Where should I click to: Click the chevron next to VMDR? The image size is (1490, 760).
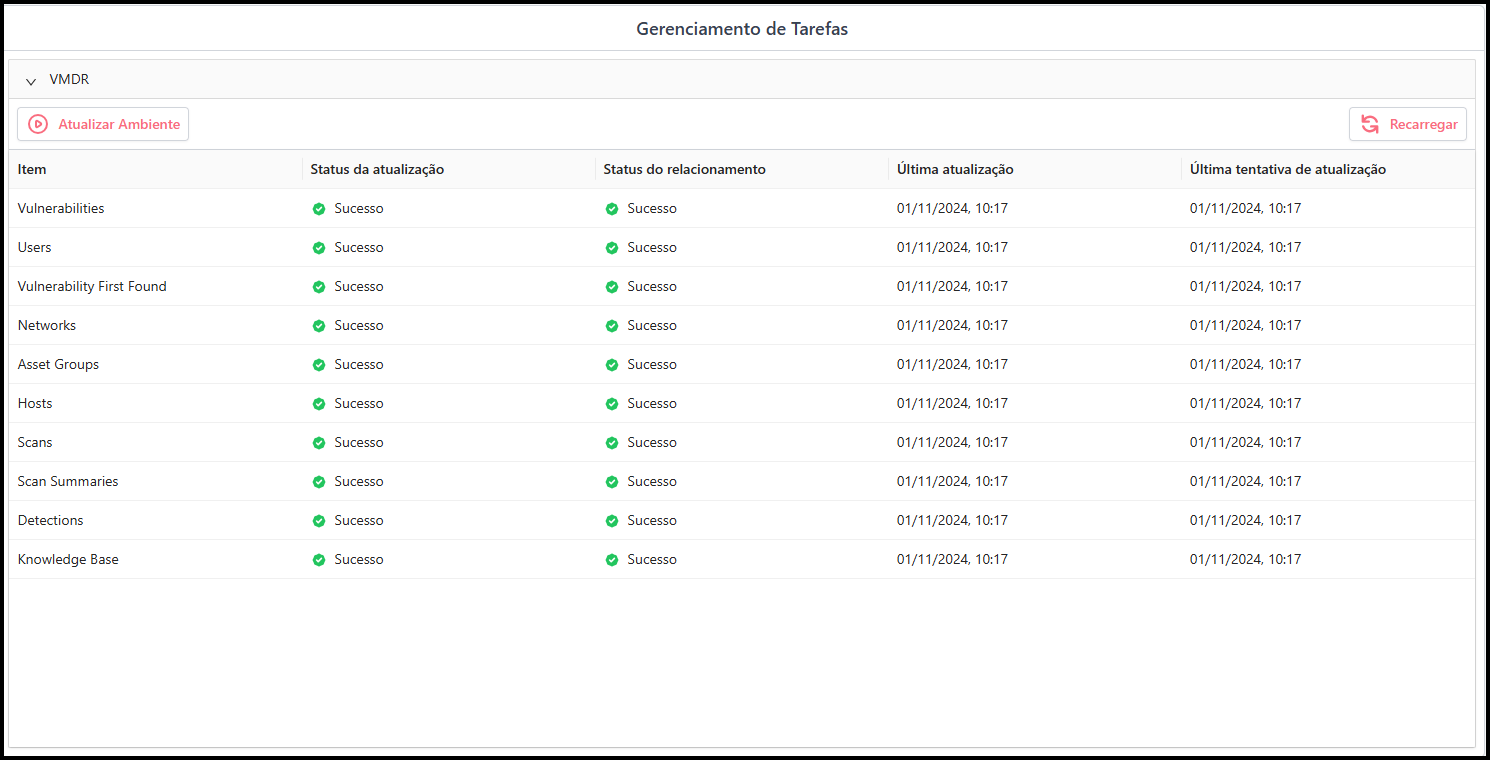click(30, 80)
